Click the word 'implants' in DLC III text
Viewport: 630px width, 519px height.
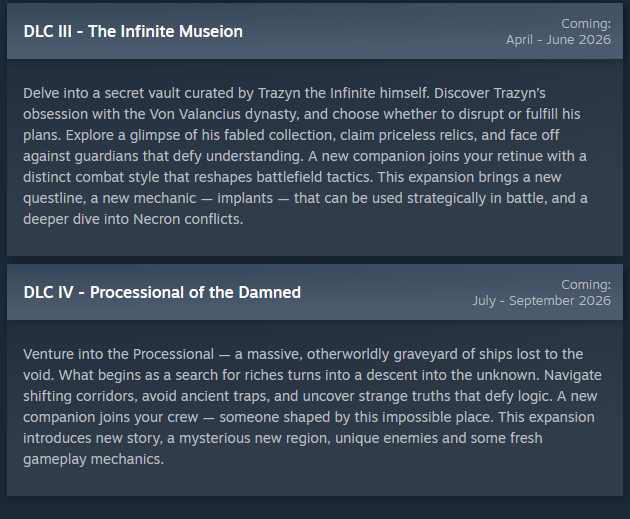pos(245,198)
